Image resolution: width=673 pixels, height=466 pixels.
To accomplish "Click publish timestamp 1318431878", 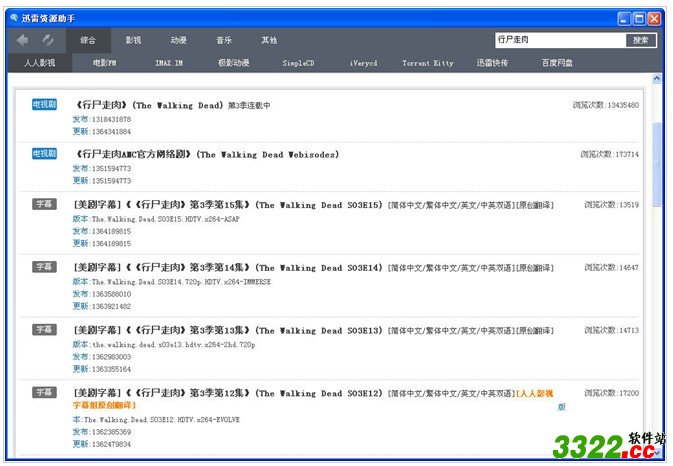I will click(x=112, y=119).
